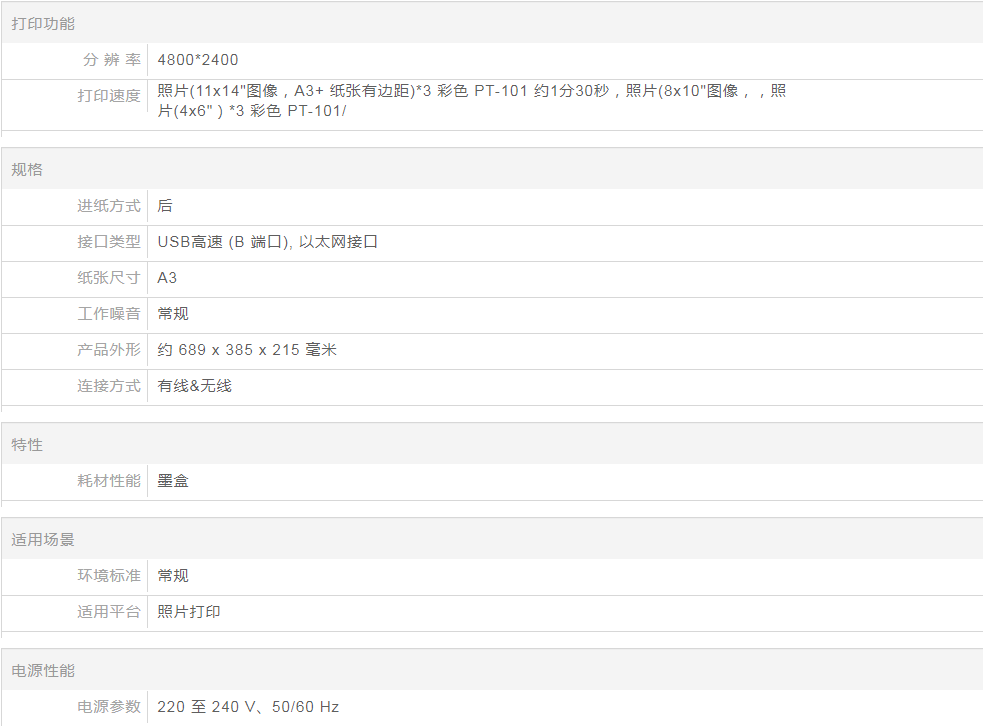Viewport: 984px width, 726px height.
Task: Click the 接口类型 row label
Action: pos(109,242)
